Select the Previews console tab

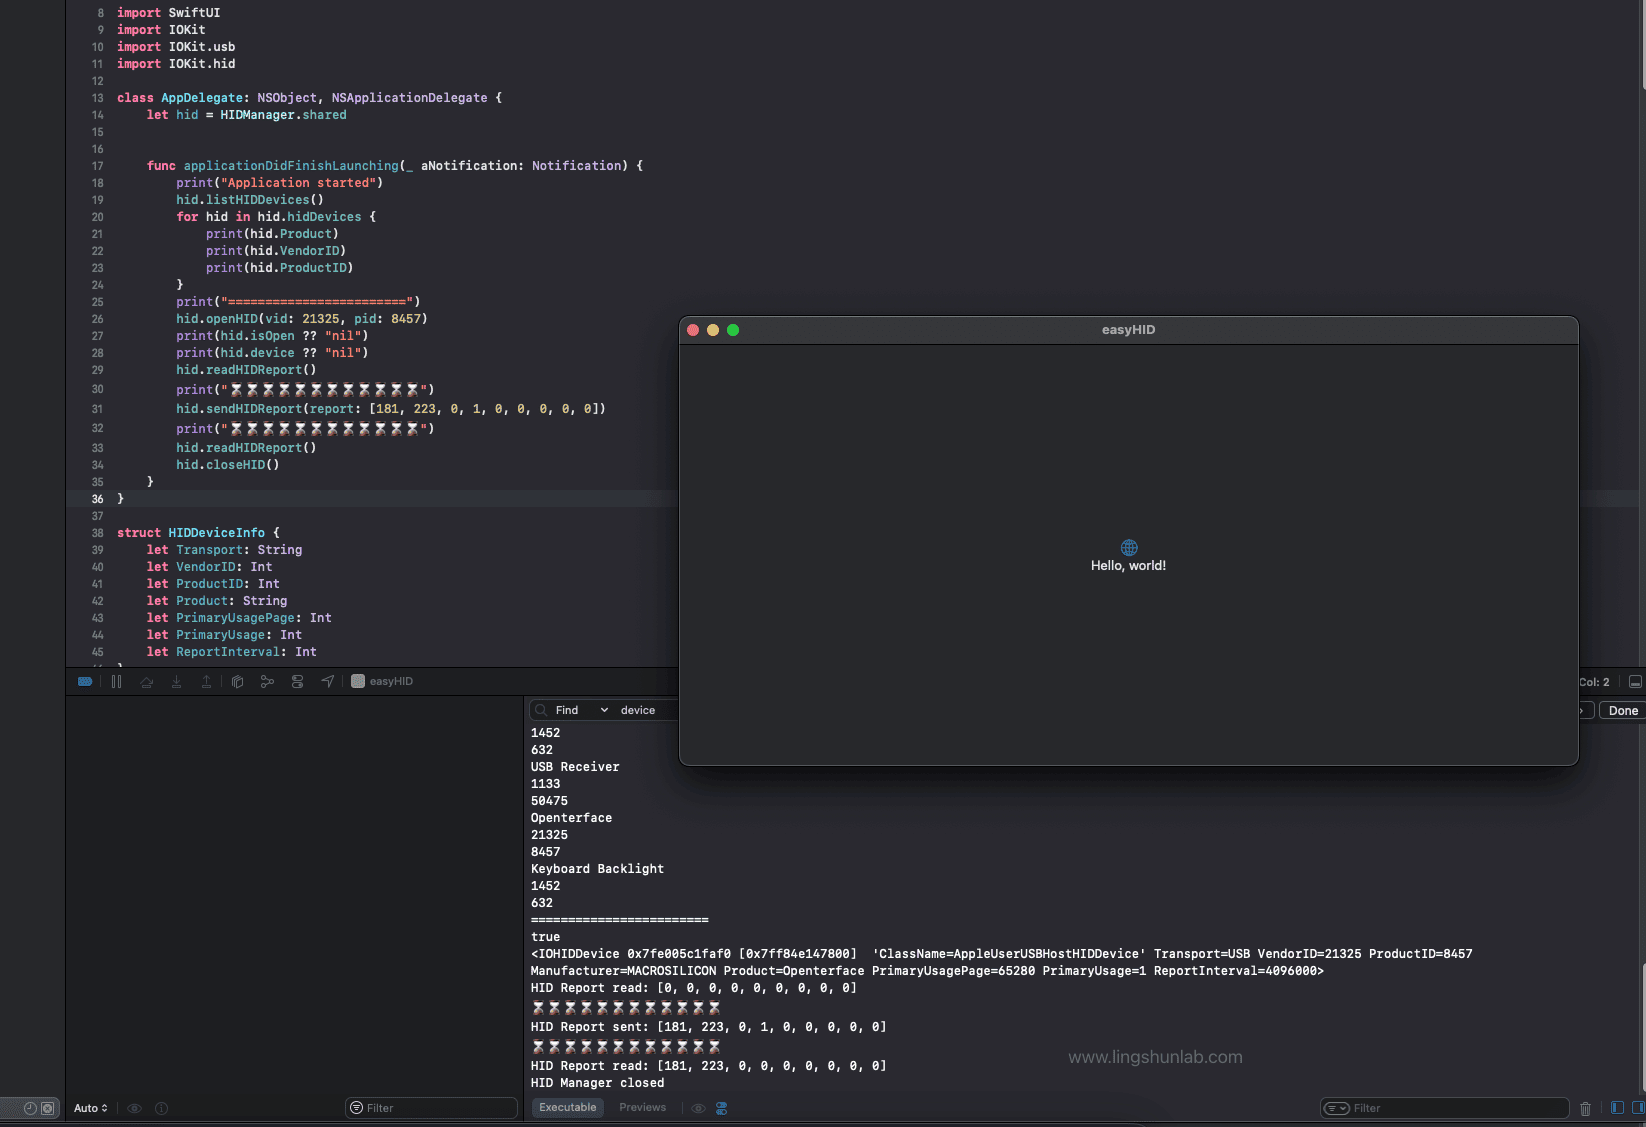click(x=642, y=1107)
